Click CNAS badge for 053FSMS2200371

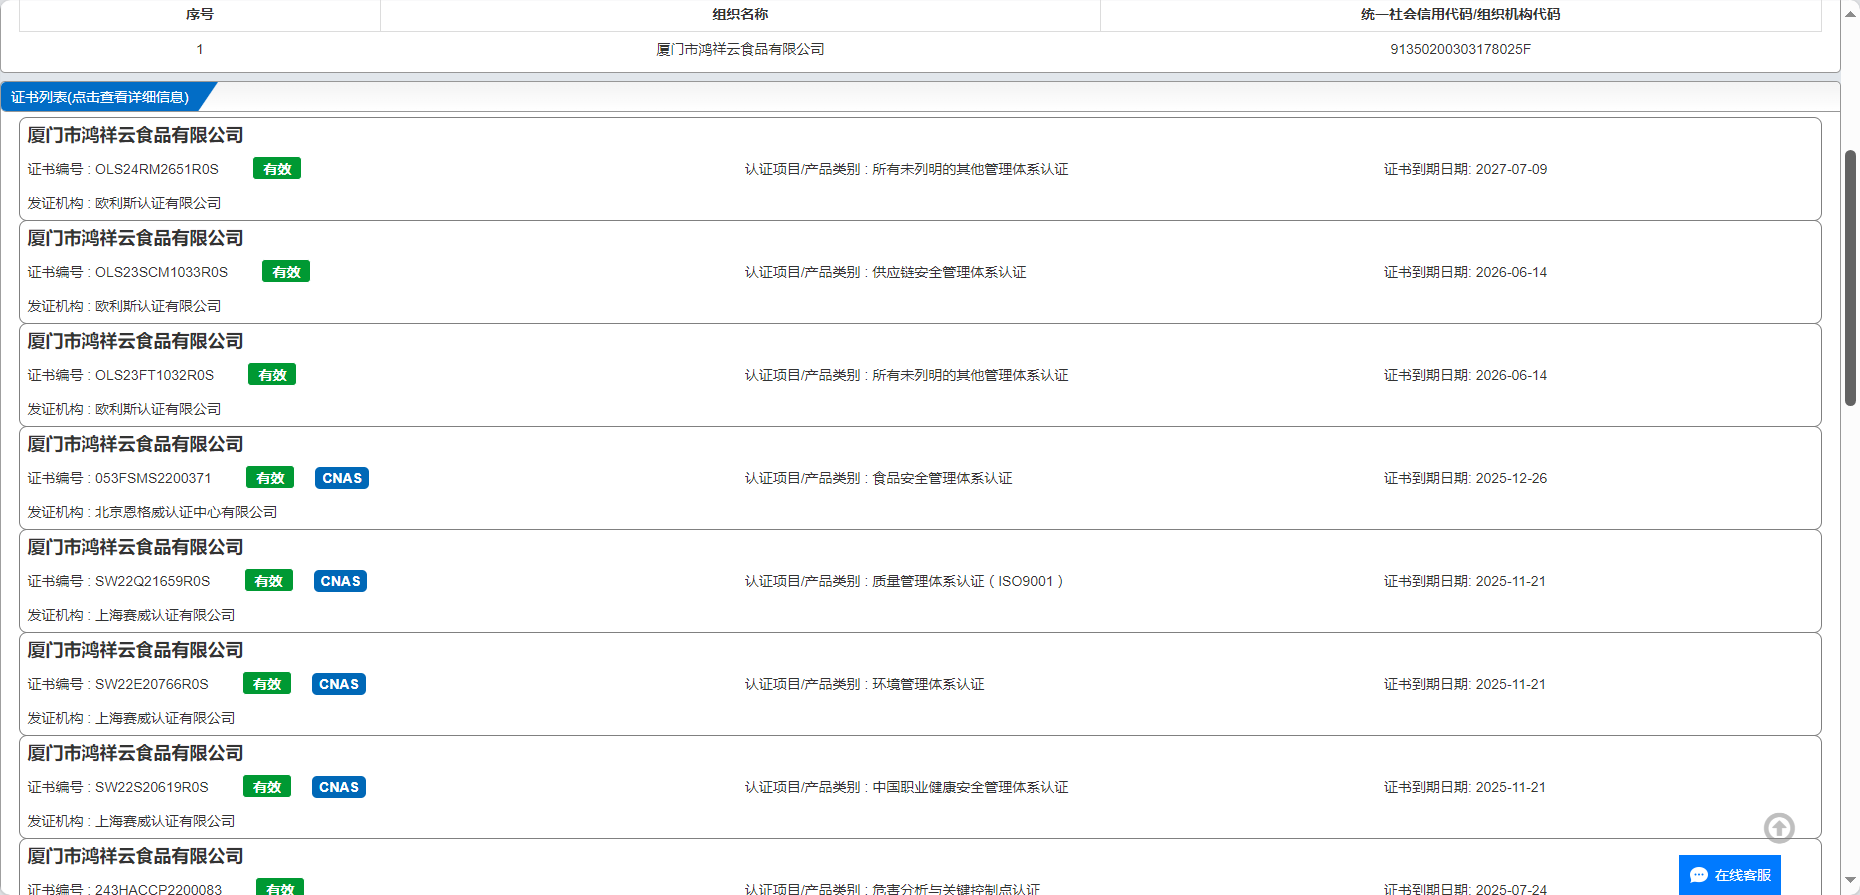[x=342, y=478]
